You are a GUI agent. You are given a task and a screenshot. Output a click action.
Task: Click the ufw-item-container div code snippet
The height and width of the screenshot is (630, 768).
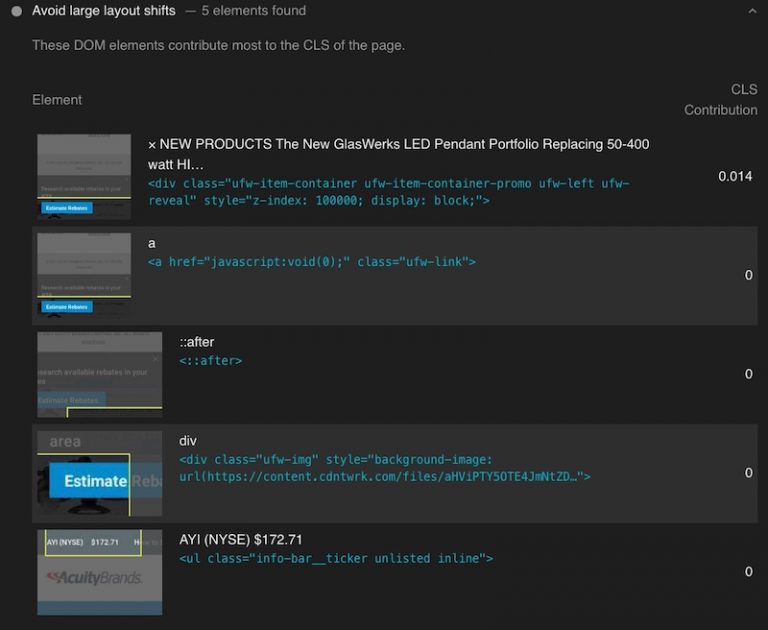(x=388, y=192)
